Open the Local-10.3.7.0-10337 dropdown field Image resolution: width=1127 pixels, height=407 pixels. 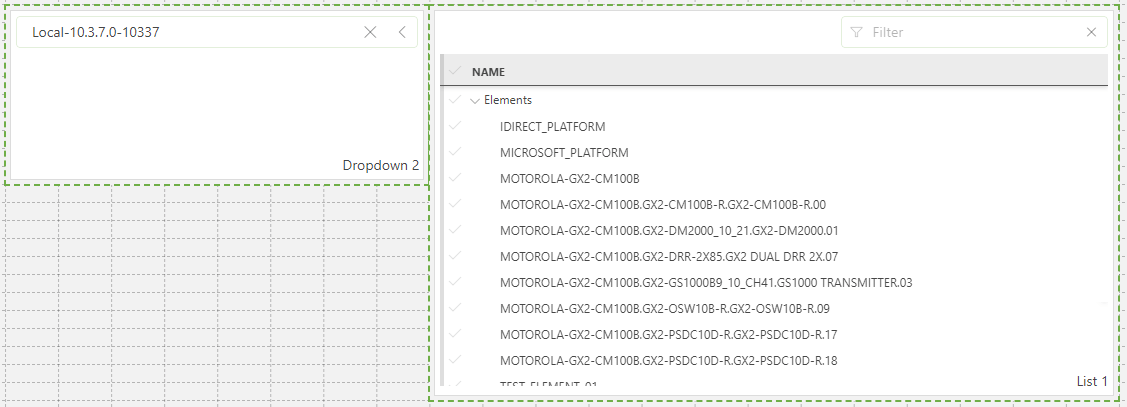[216, 32]
